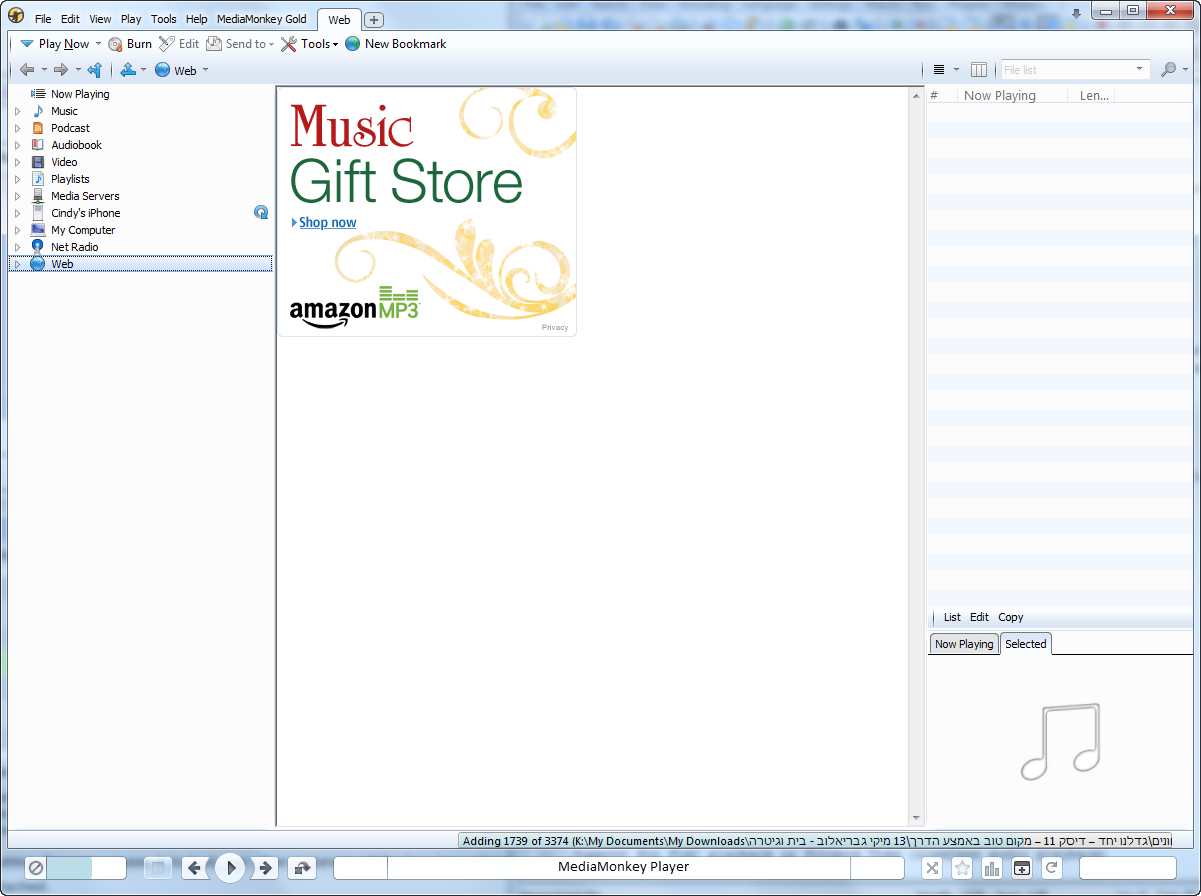
Task: Click the Video film icon in tree
Action: pos(38,162)
